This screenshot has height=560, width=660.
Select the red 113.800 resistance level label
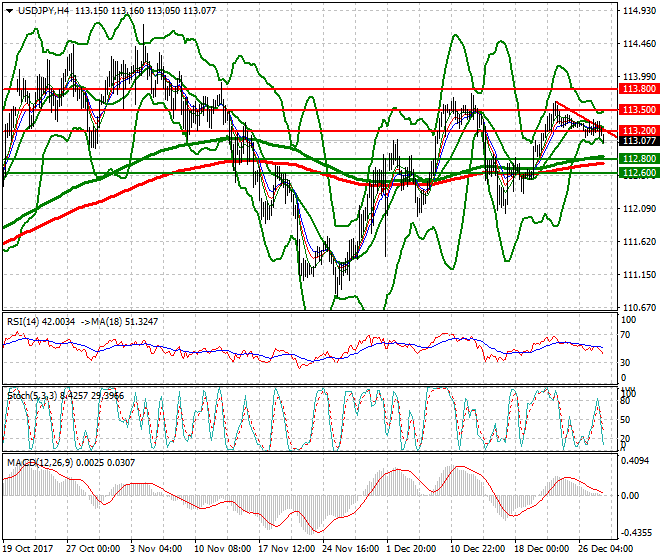coord(638,89)
